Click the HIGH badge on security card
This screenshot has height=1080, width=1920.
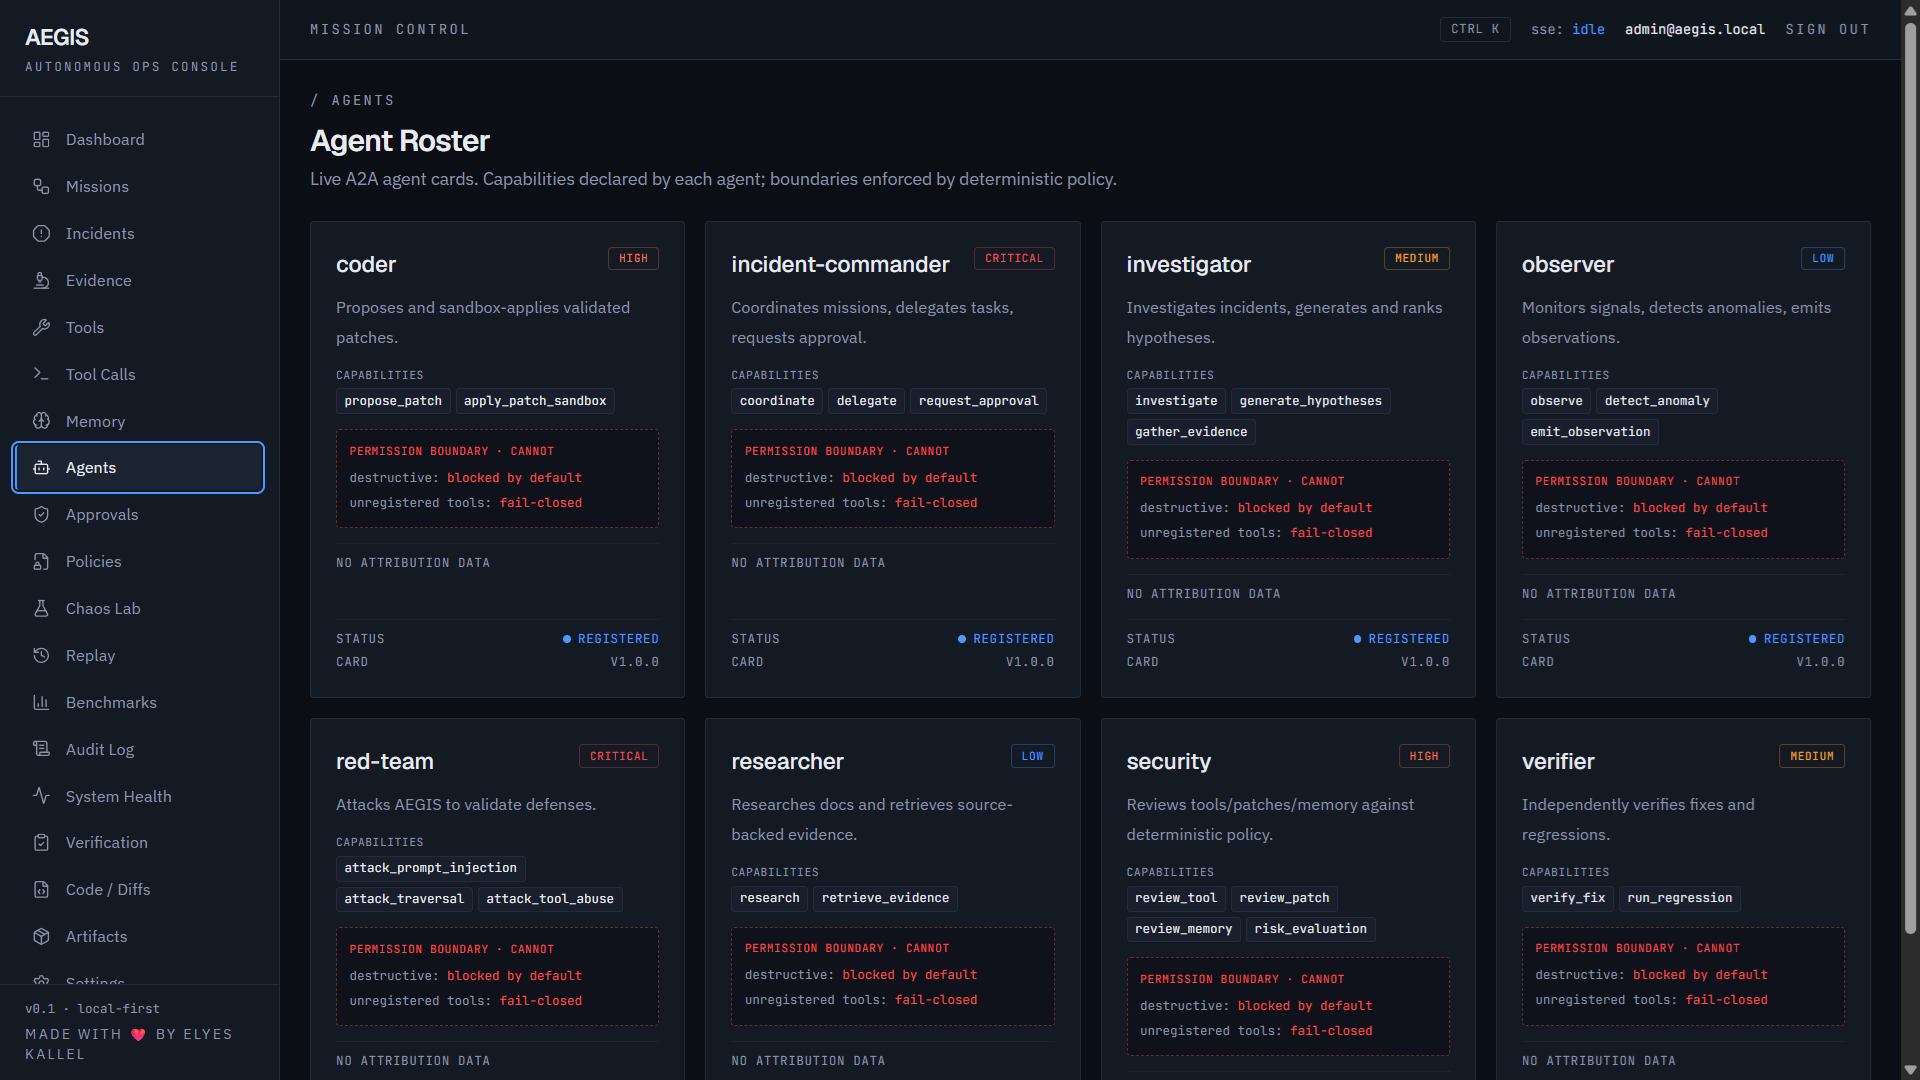(x=1424, y=757)
